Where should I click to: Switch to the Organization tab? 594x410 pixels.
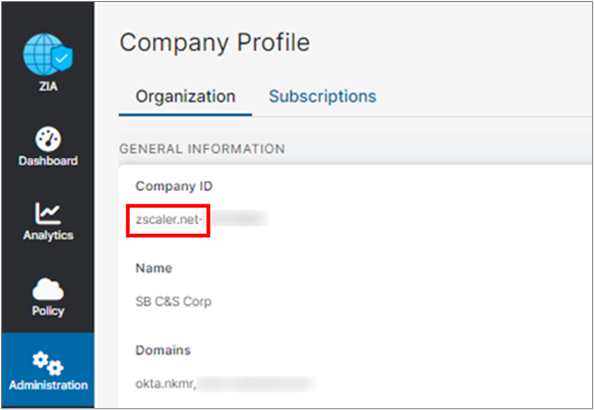(185, 97)
